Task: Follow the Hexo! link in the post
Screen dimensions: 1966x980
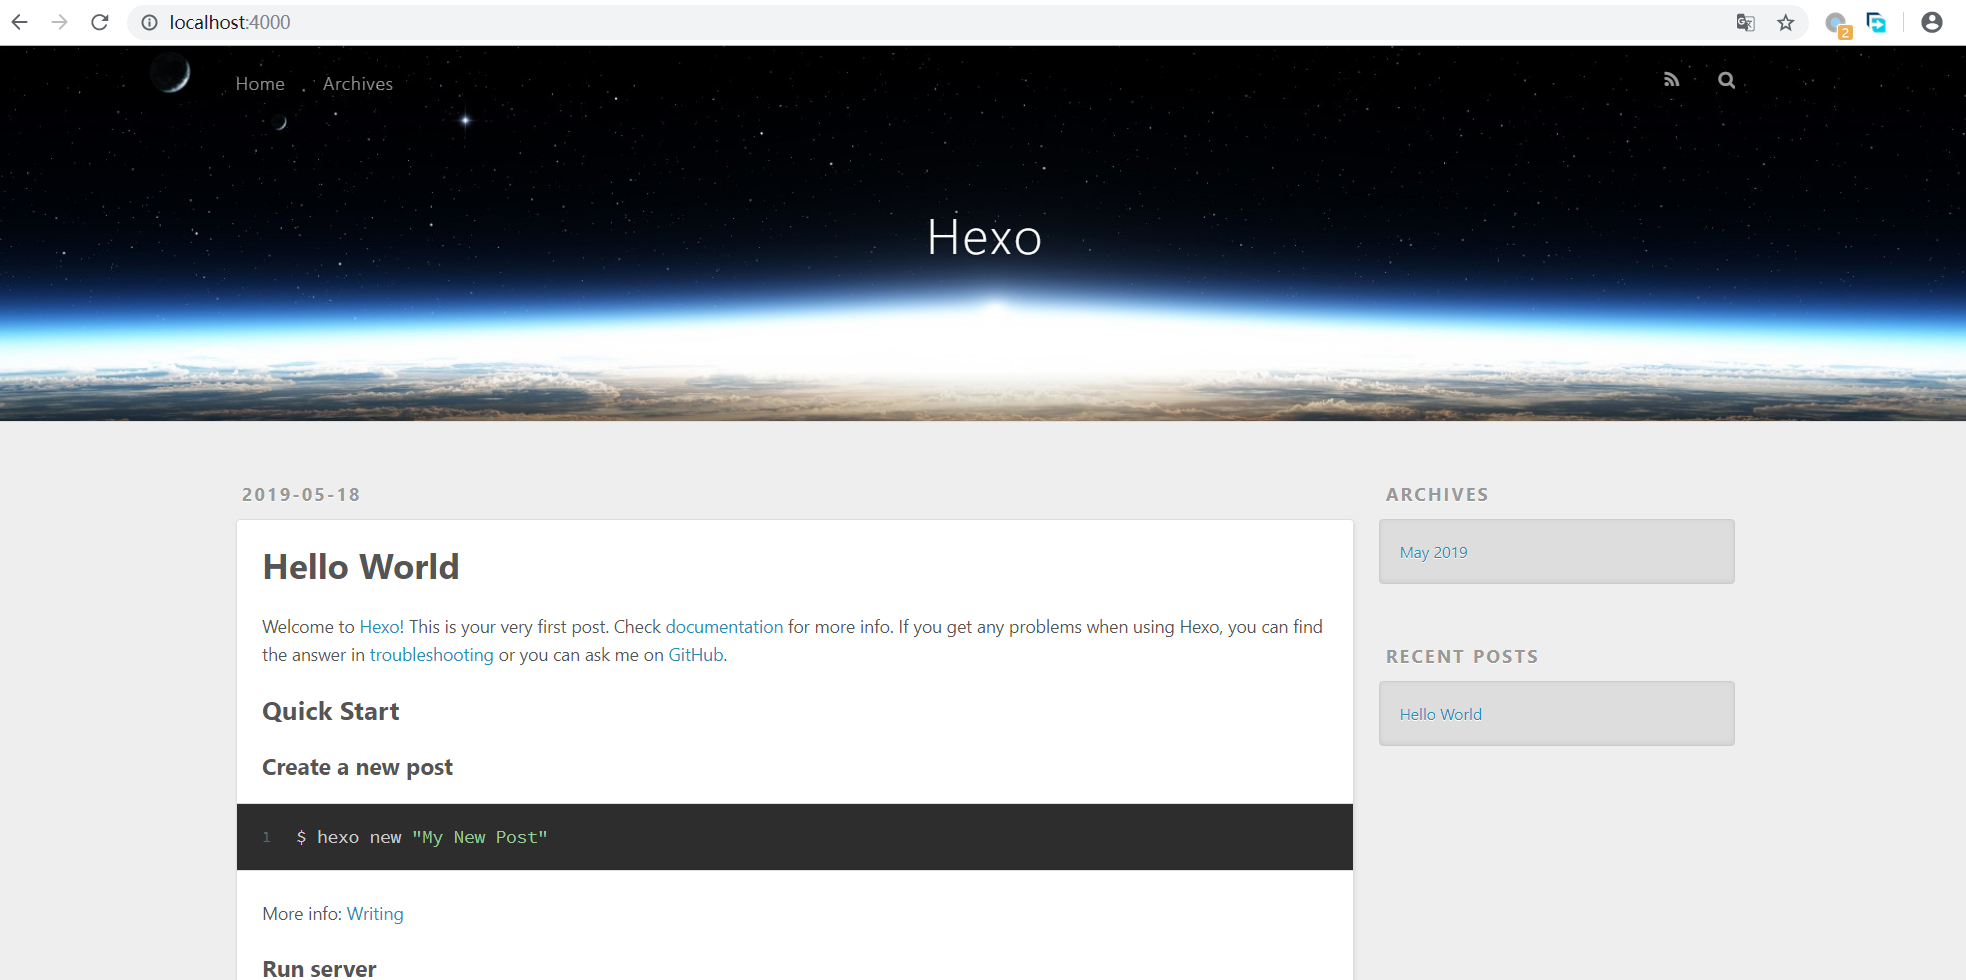Action: (382, 627)
